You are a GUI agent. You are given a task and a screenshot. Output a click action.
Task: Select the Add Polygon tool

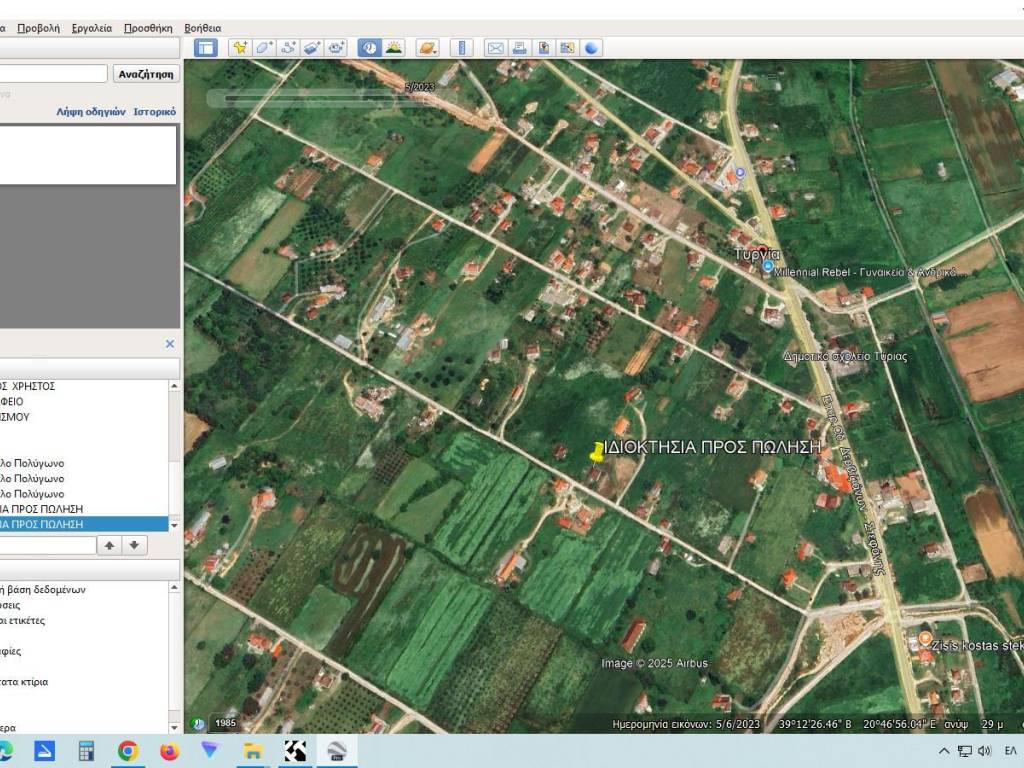(x=263, y=47)
